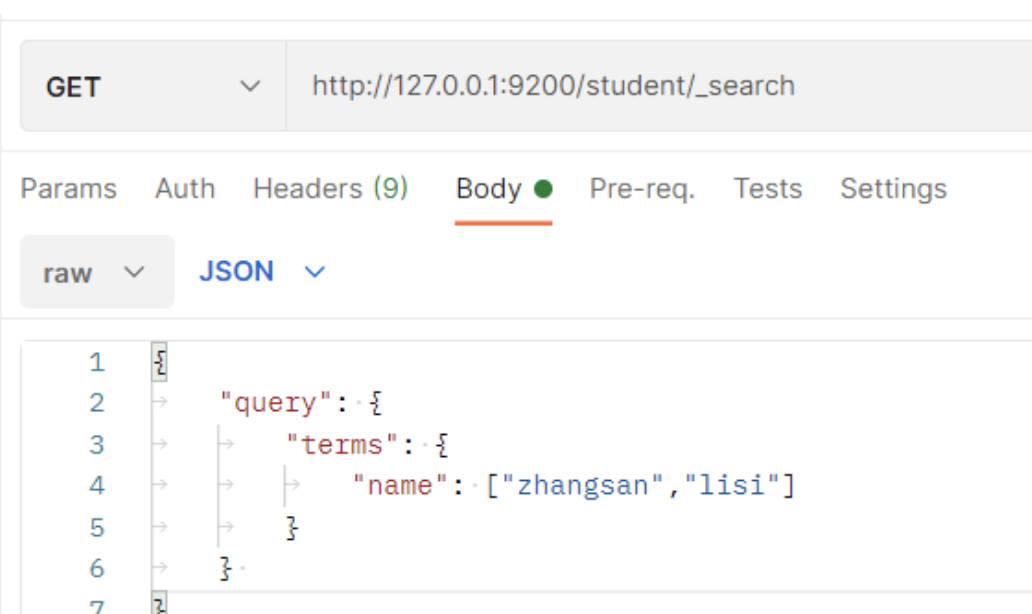Open the Auth tab
The height and width of the screenshot is (614, 1032).
point(185,189)
